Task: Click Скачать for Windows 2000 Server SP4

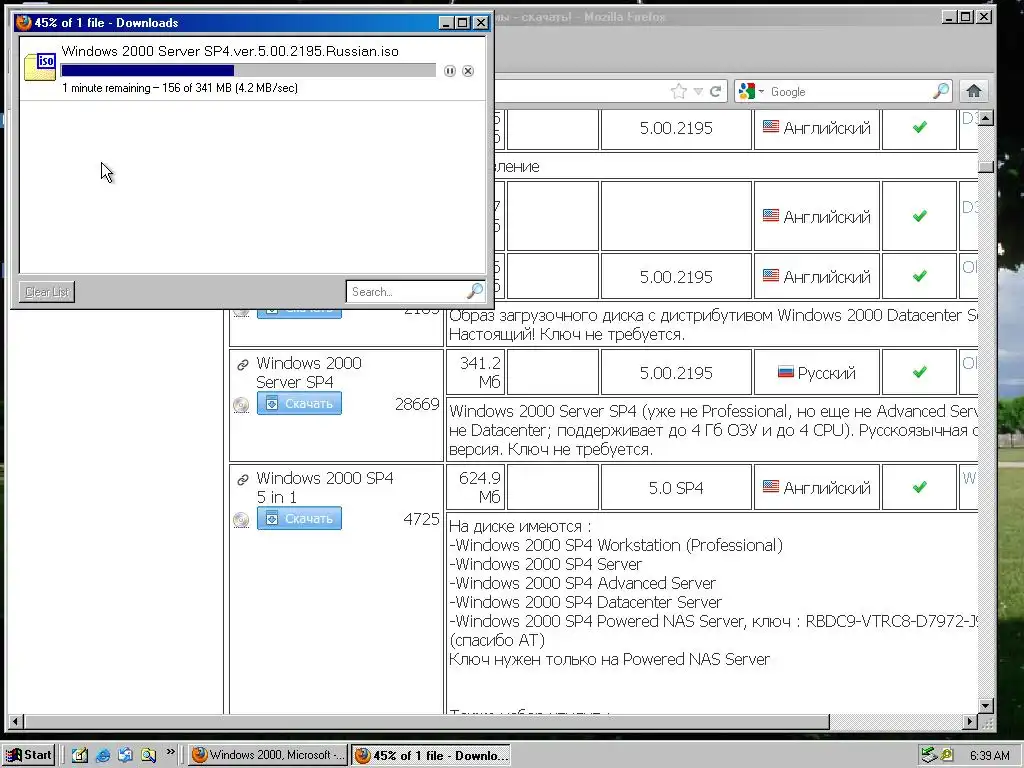Action: [299, 404]
